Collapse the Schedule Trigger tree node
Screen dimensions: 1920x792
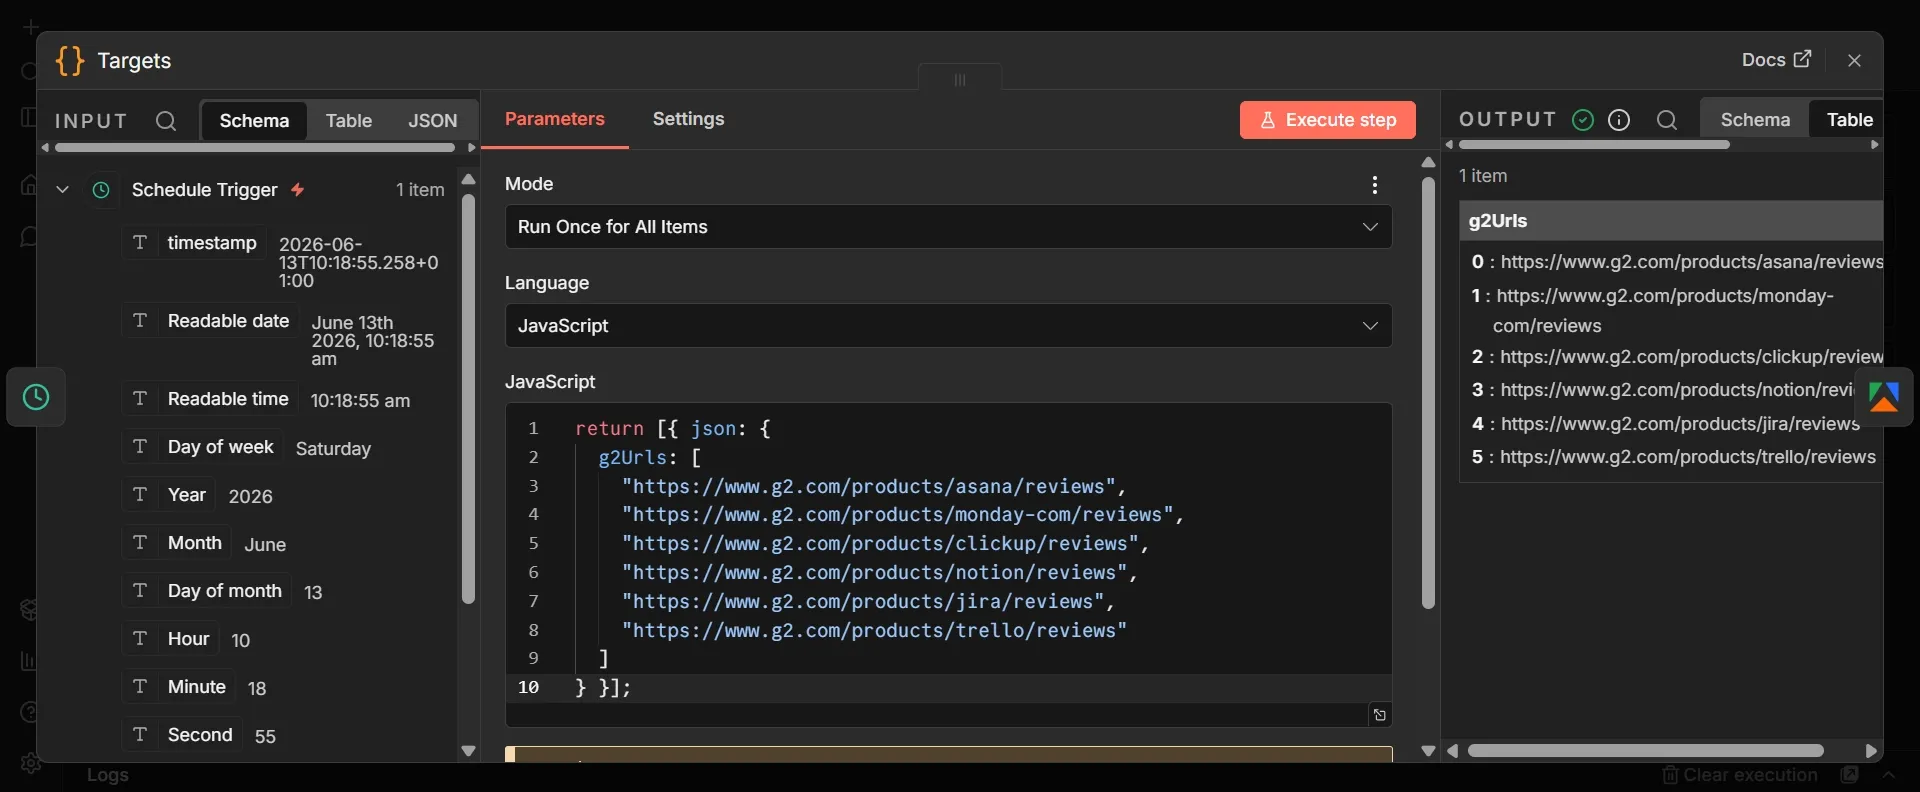click(62, 190)
